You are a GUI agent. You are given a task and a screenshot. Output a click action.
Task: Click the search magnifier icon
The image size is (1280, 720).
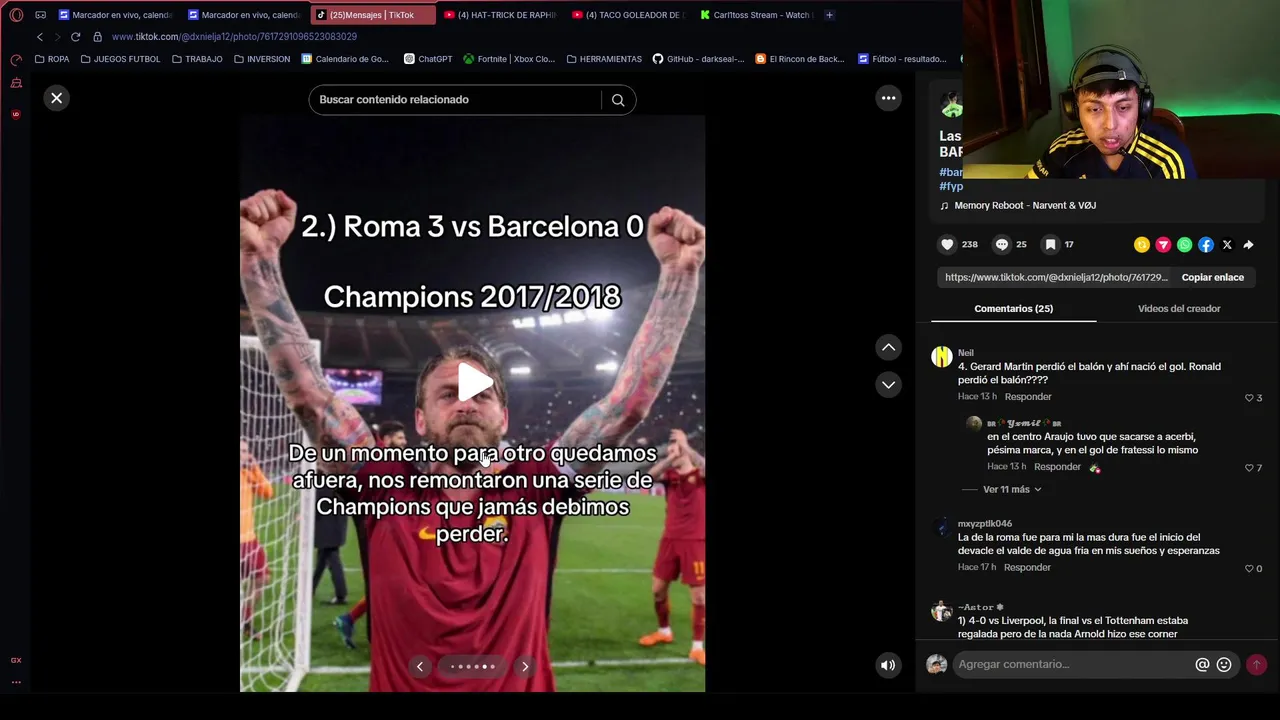point(618,100)
